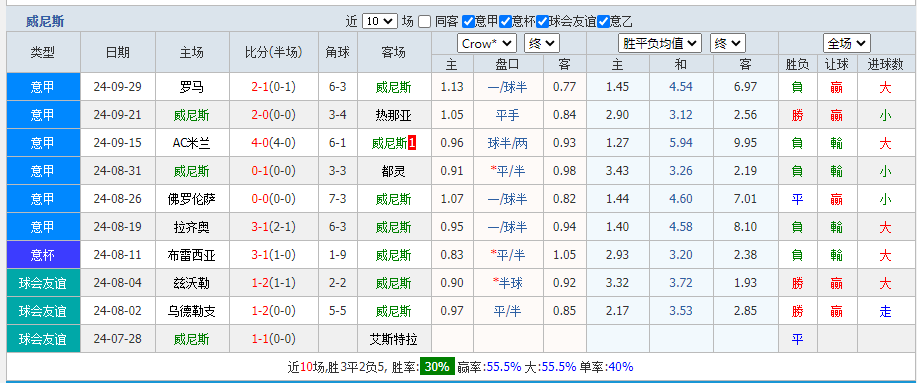Uncheck the 意乙 league filter
The width and height of the screenshot is (917, 383).
click(x=603, y=22)
